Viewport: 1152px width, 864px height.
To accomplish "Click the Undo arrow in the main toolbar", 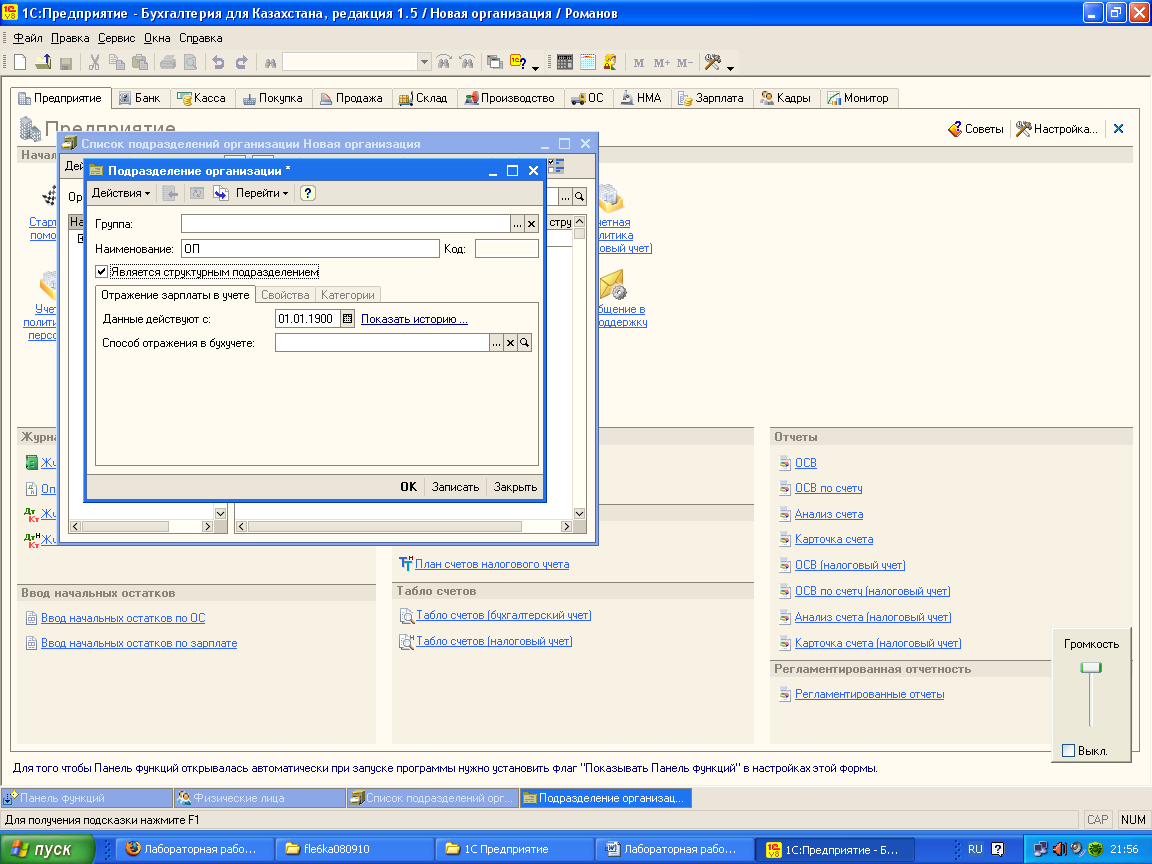I will pyautogui.click(x=218, y=62).
